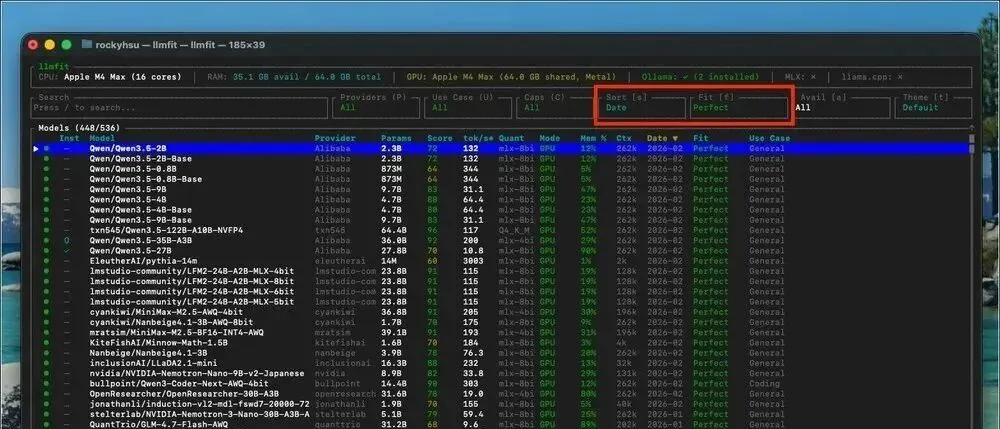The height and width of the screenshot is (429, 1000).
Task: Click the green dot beside QuantTrio/GLM-4.7-Flash-AWQ
Action: 46,424
